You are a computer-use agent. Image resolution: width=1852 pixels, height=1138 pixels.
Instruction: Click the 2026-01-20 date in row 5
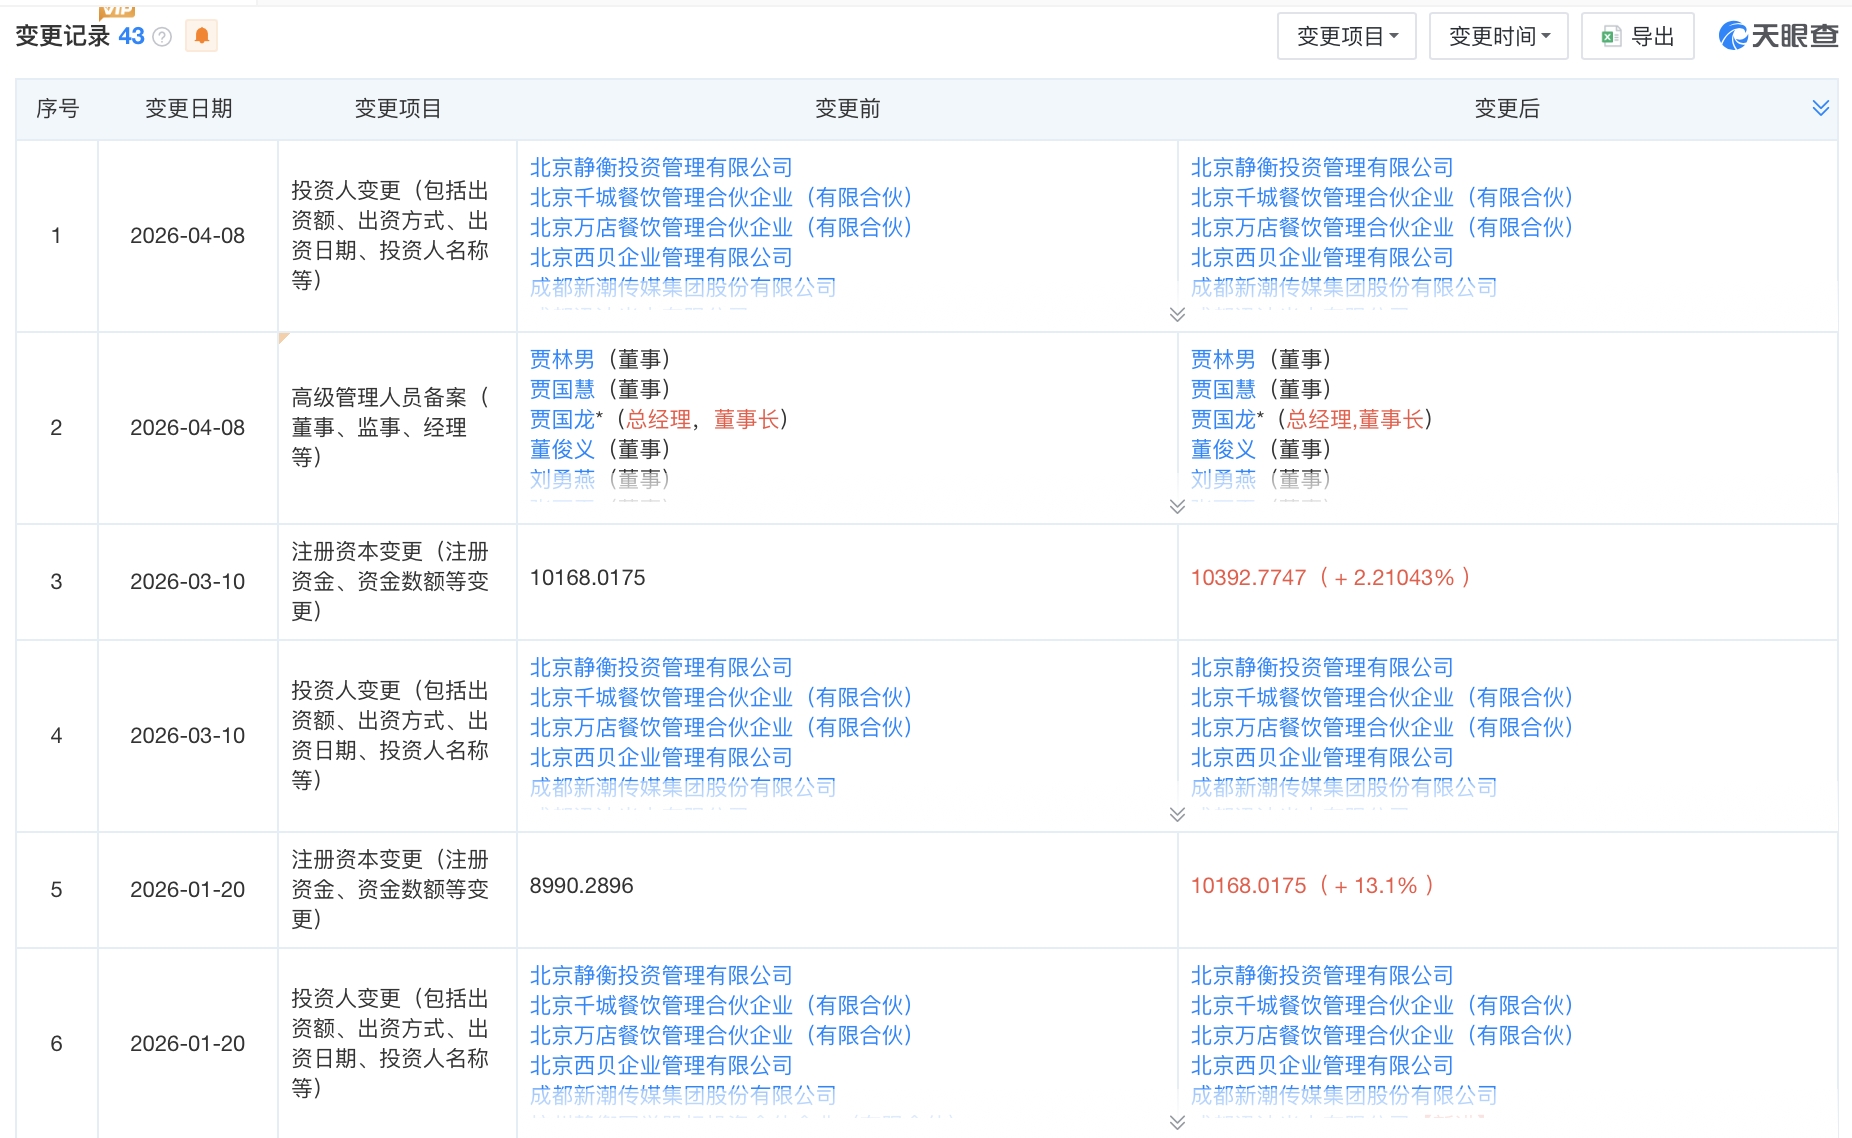click(x=187, y=889)
